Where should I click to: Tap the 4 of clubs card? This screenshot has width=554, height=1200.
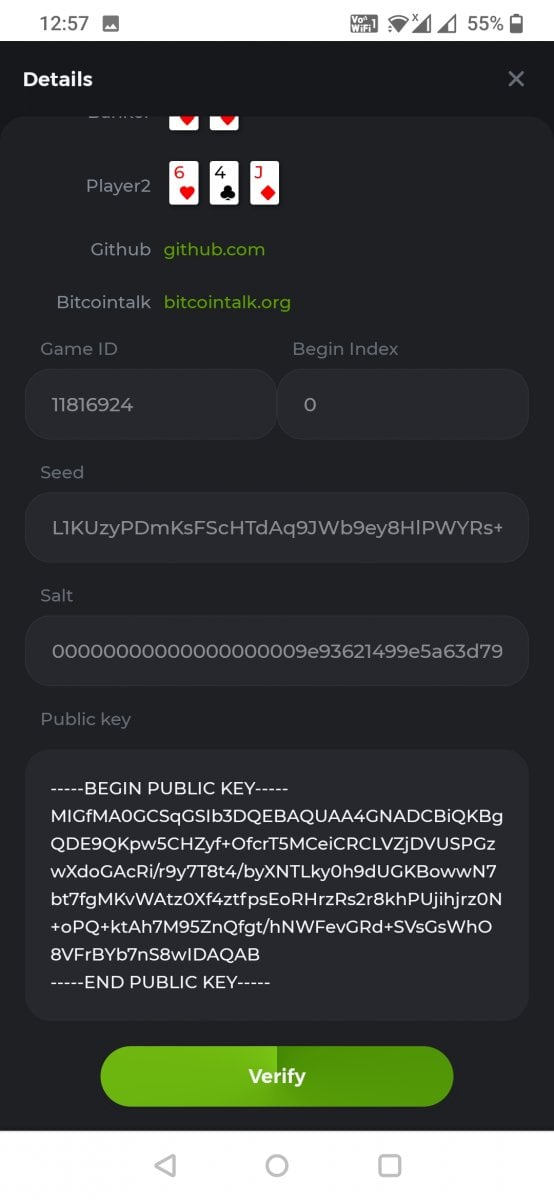tap(224, 183)
